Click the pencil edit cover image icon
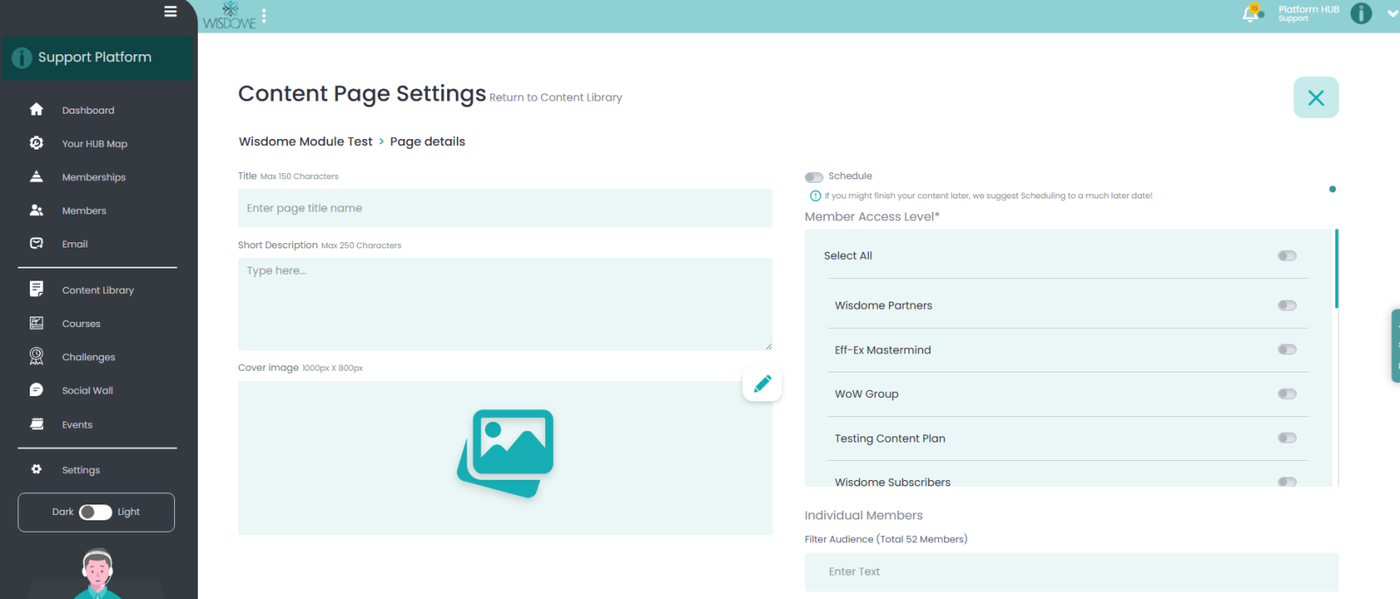 click(762, 383)
